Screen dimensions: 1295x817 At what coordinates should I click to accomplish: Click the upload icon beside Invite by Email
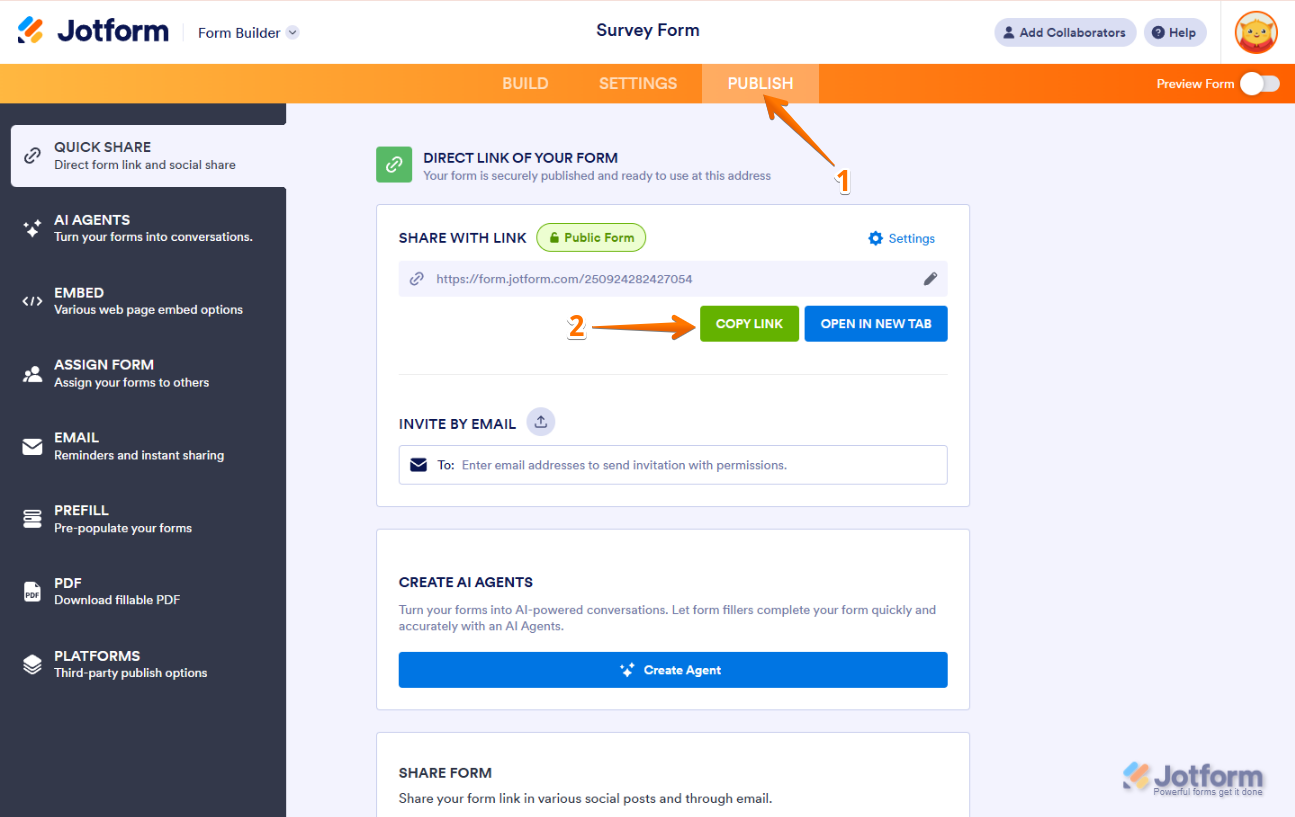tap(540, 422)
